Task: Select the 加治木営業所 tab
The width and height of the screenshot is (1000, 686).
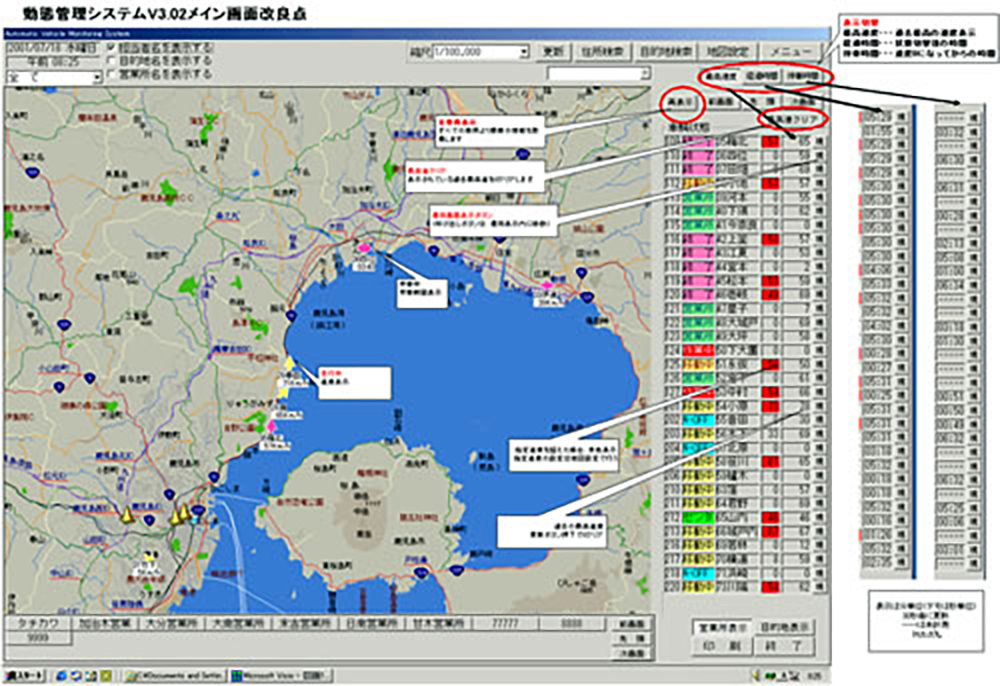Action: coord(105,624)
